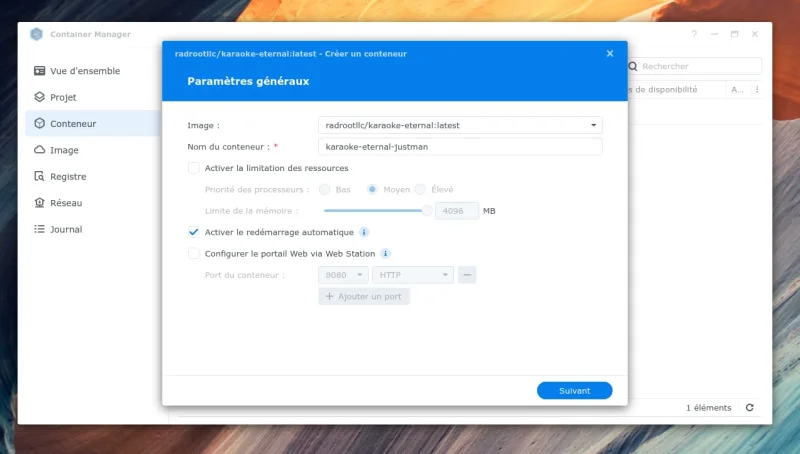Open Vue d'ensemble in sidebar

(93, 71)
